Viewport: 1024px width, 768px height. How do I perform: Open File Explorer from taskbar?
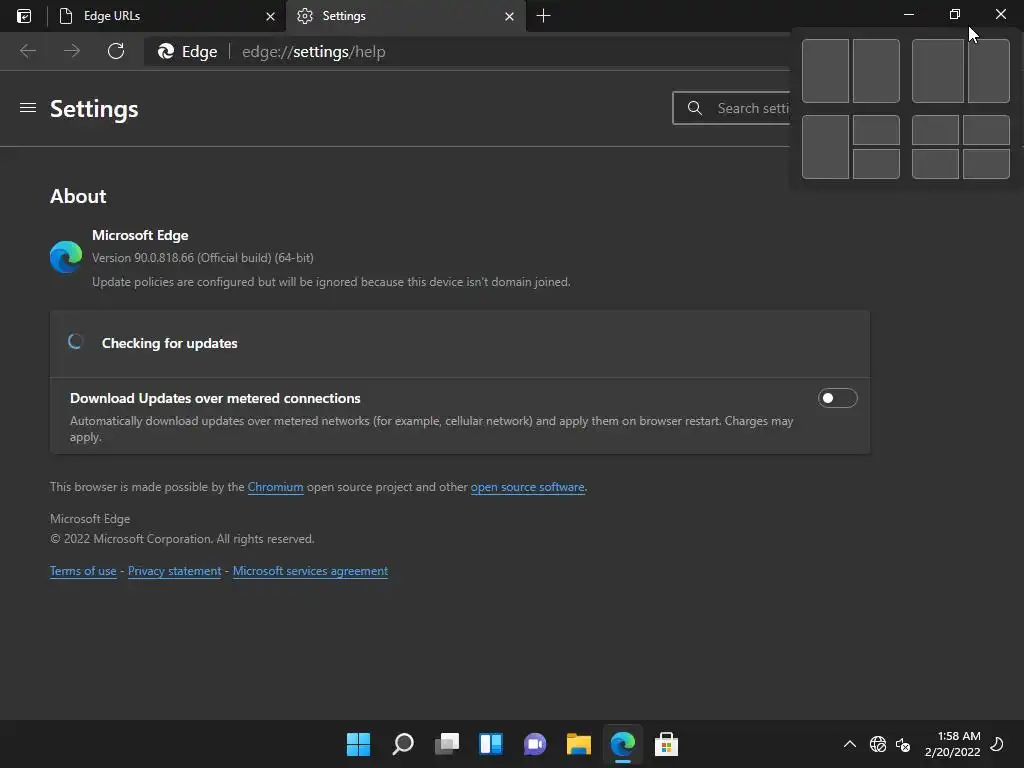pyautogui.click(x=579, y=744)
